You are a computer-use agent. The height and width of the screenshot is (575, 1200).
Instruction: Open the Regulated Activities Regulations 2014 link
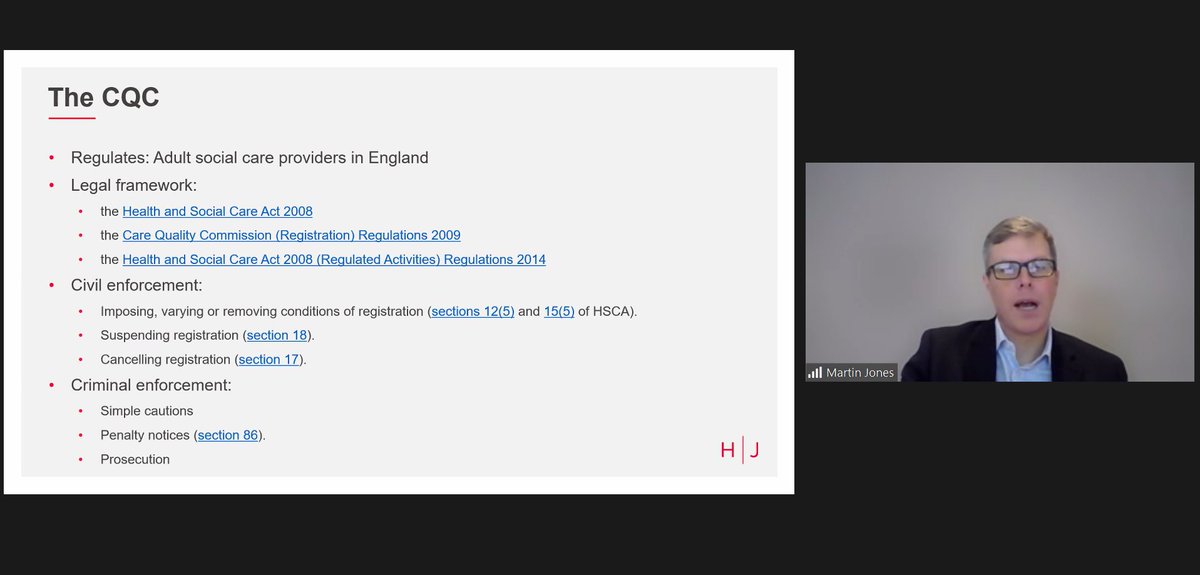334,259
